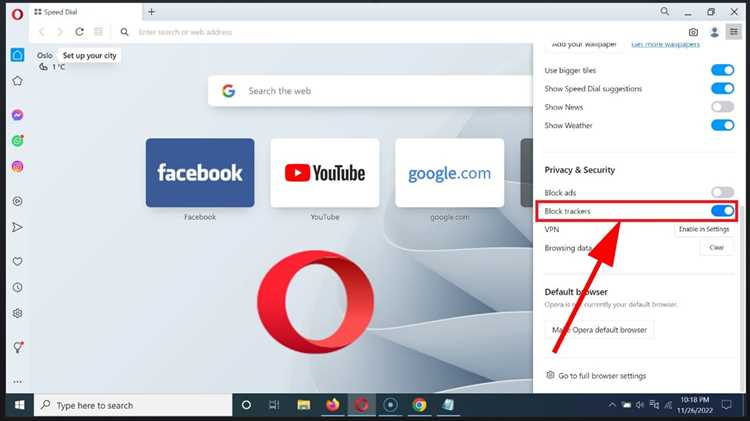Open My Flow arrow icon in sidebar
Image resolution: width=750 pixels, height=421 pixels.
click(17, 227)
